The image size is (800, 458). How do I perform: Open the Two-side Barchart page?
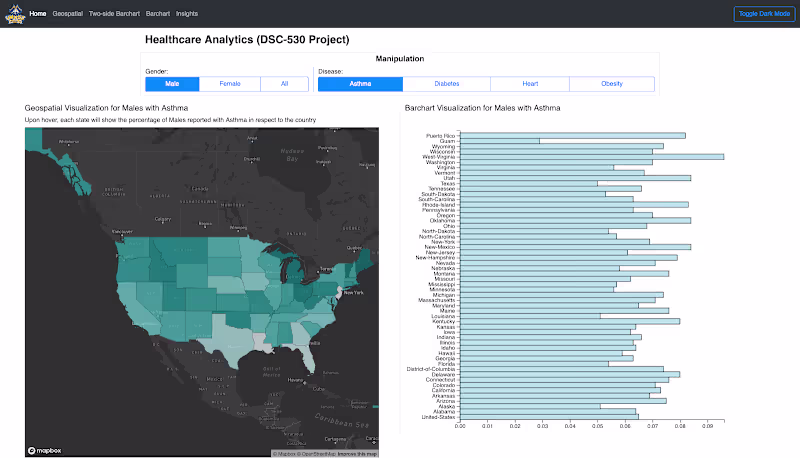114,14
